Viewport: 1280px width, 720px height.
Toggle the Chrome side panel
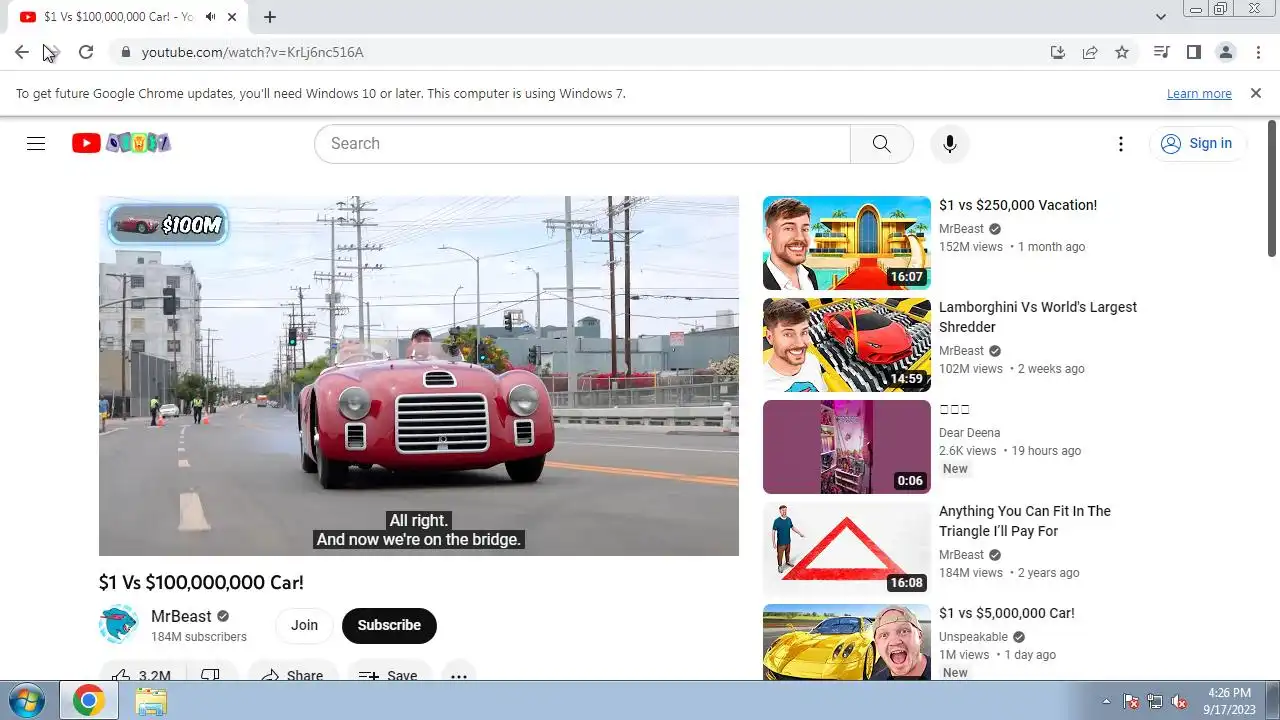(x=1193, y=52)
